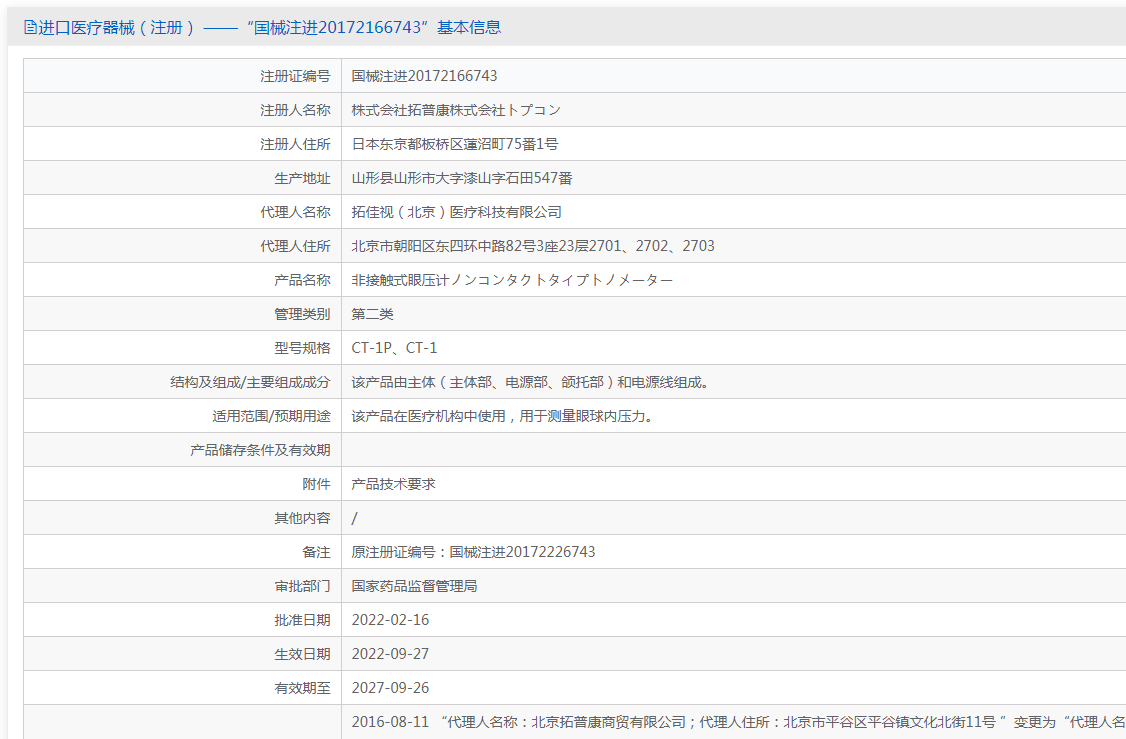Click the 产品名称 label cell

182,280
